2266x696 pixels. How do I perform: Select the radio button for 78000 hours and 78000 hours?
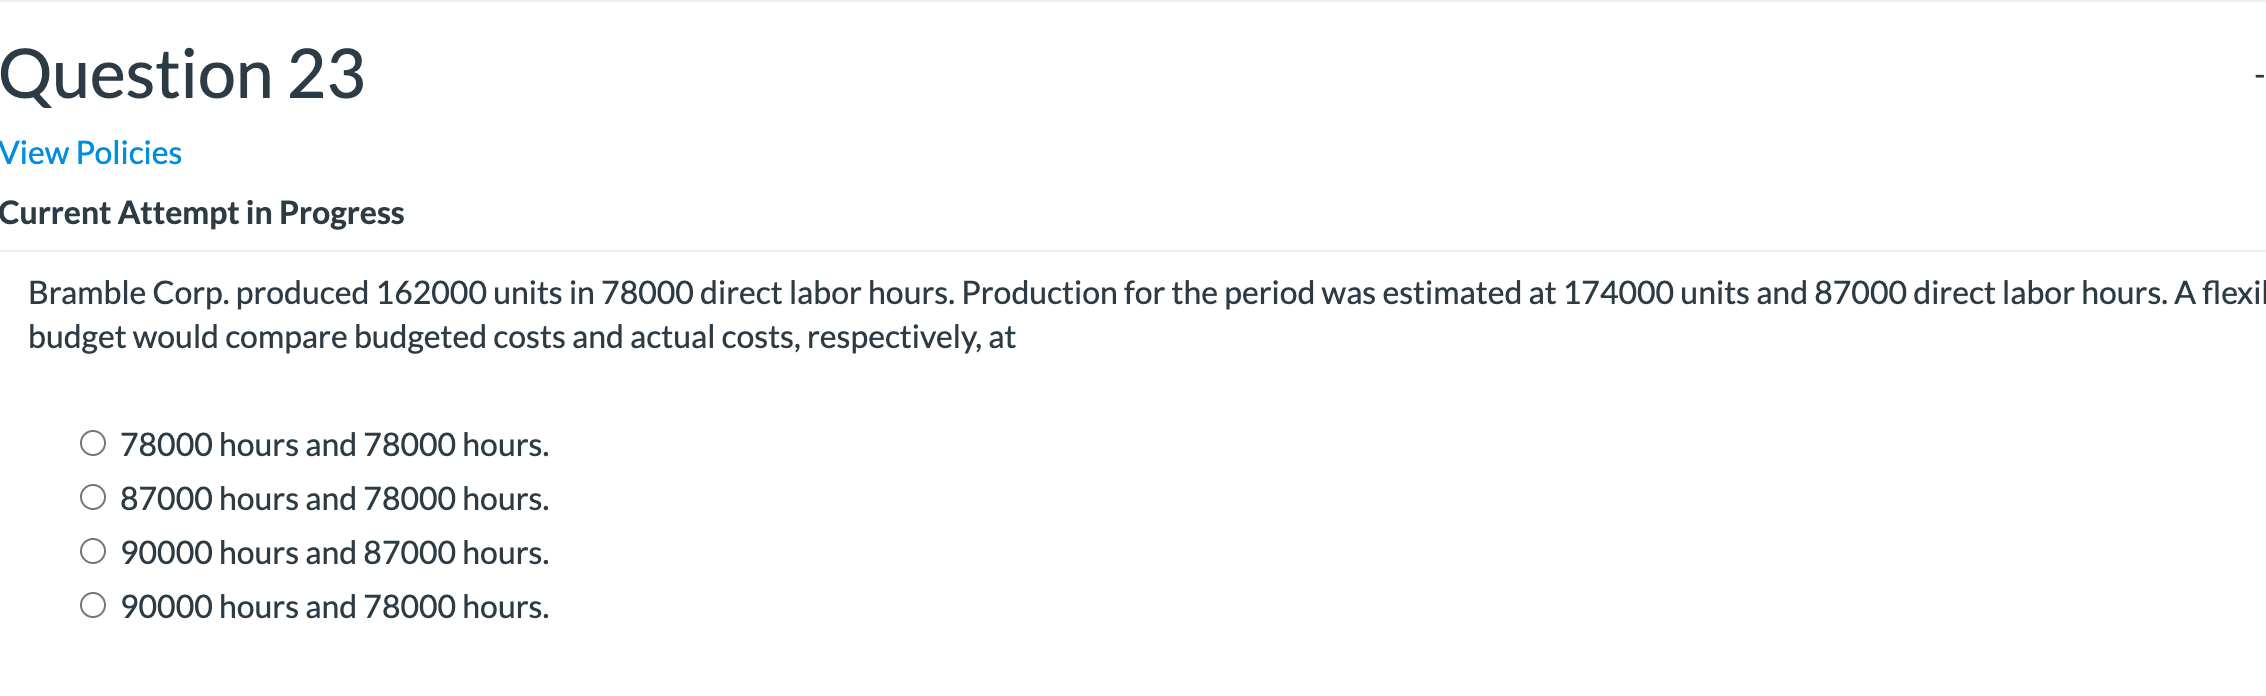coord(93,443)
